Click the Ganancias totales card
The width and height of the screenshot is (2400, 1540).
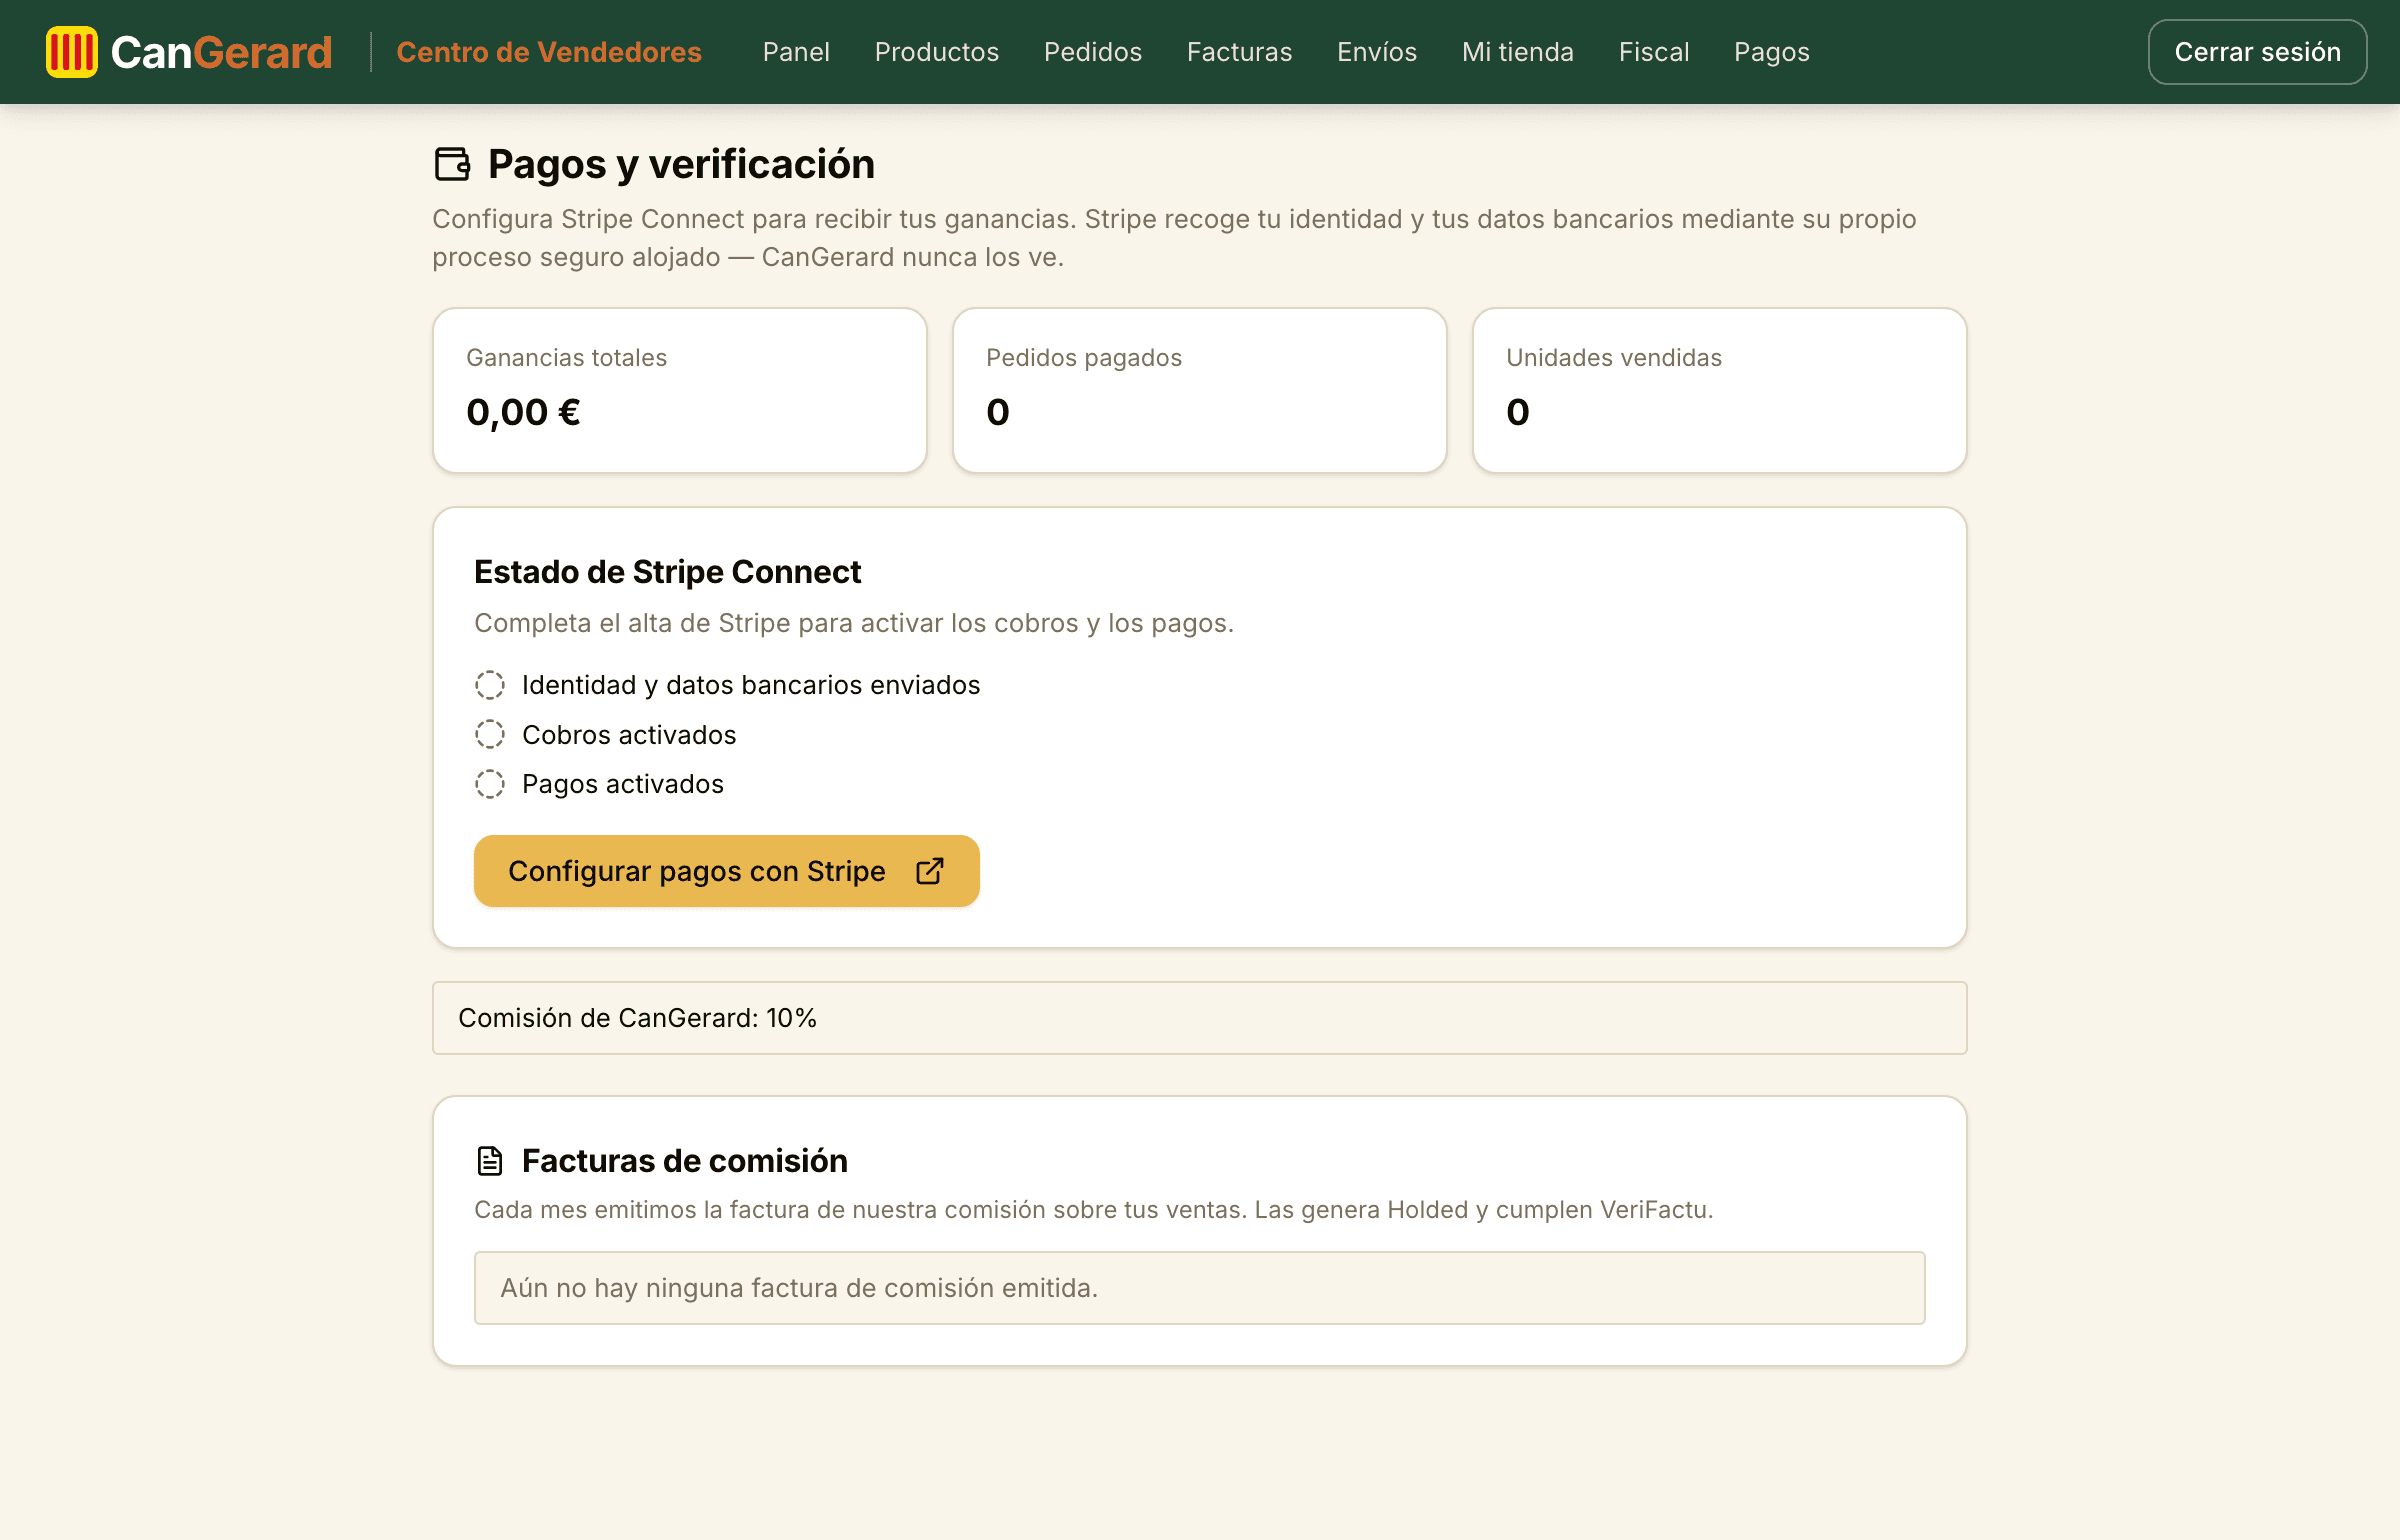[x=680, y=390]
